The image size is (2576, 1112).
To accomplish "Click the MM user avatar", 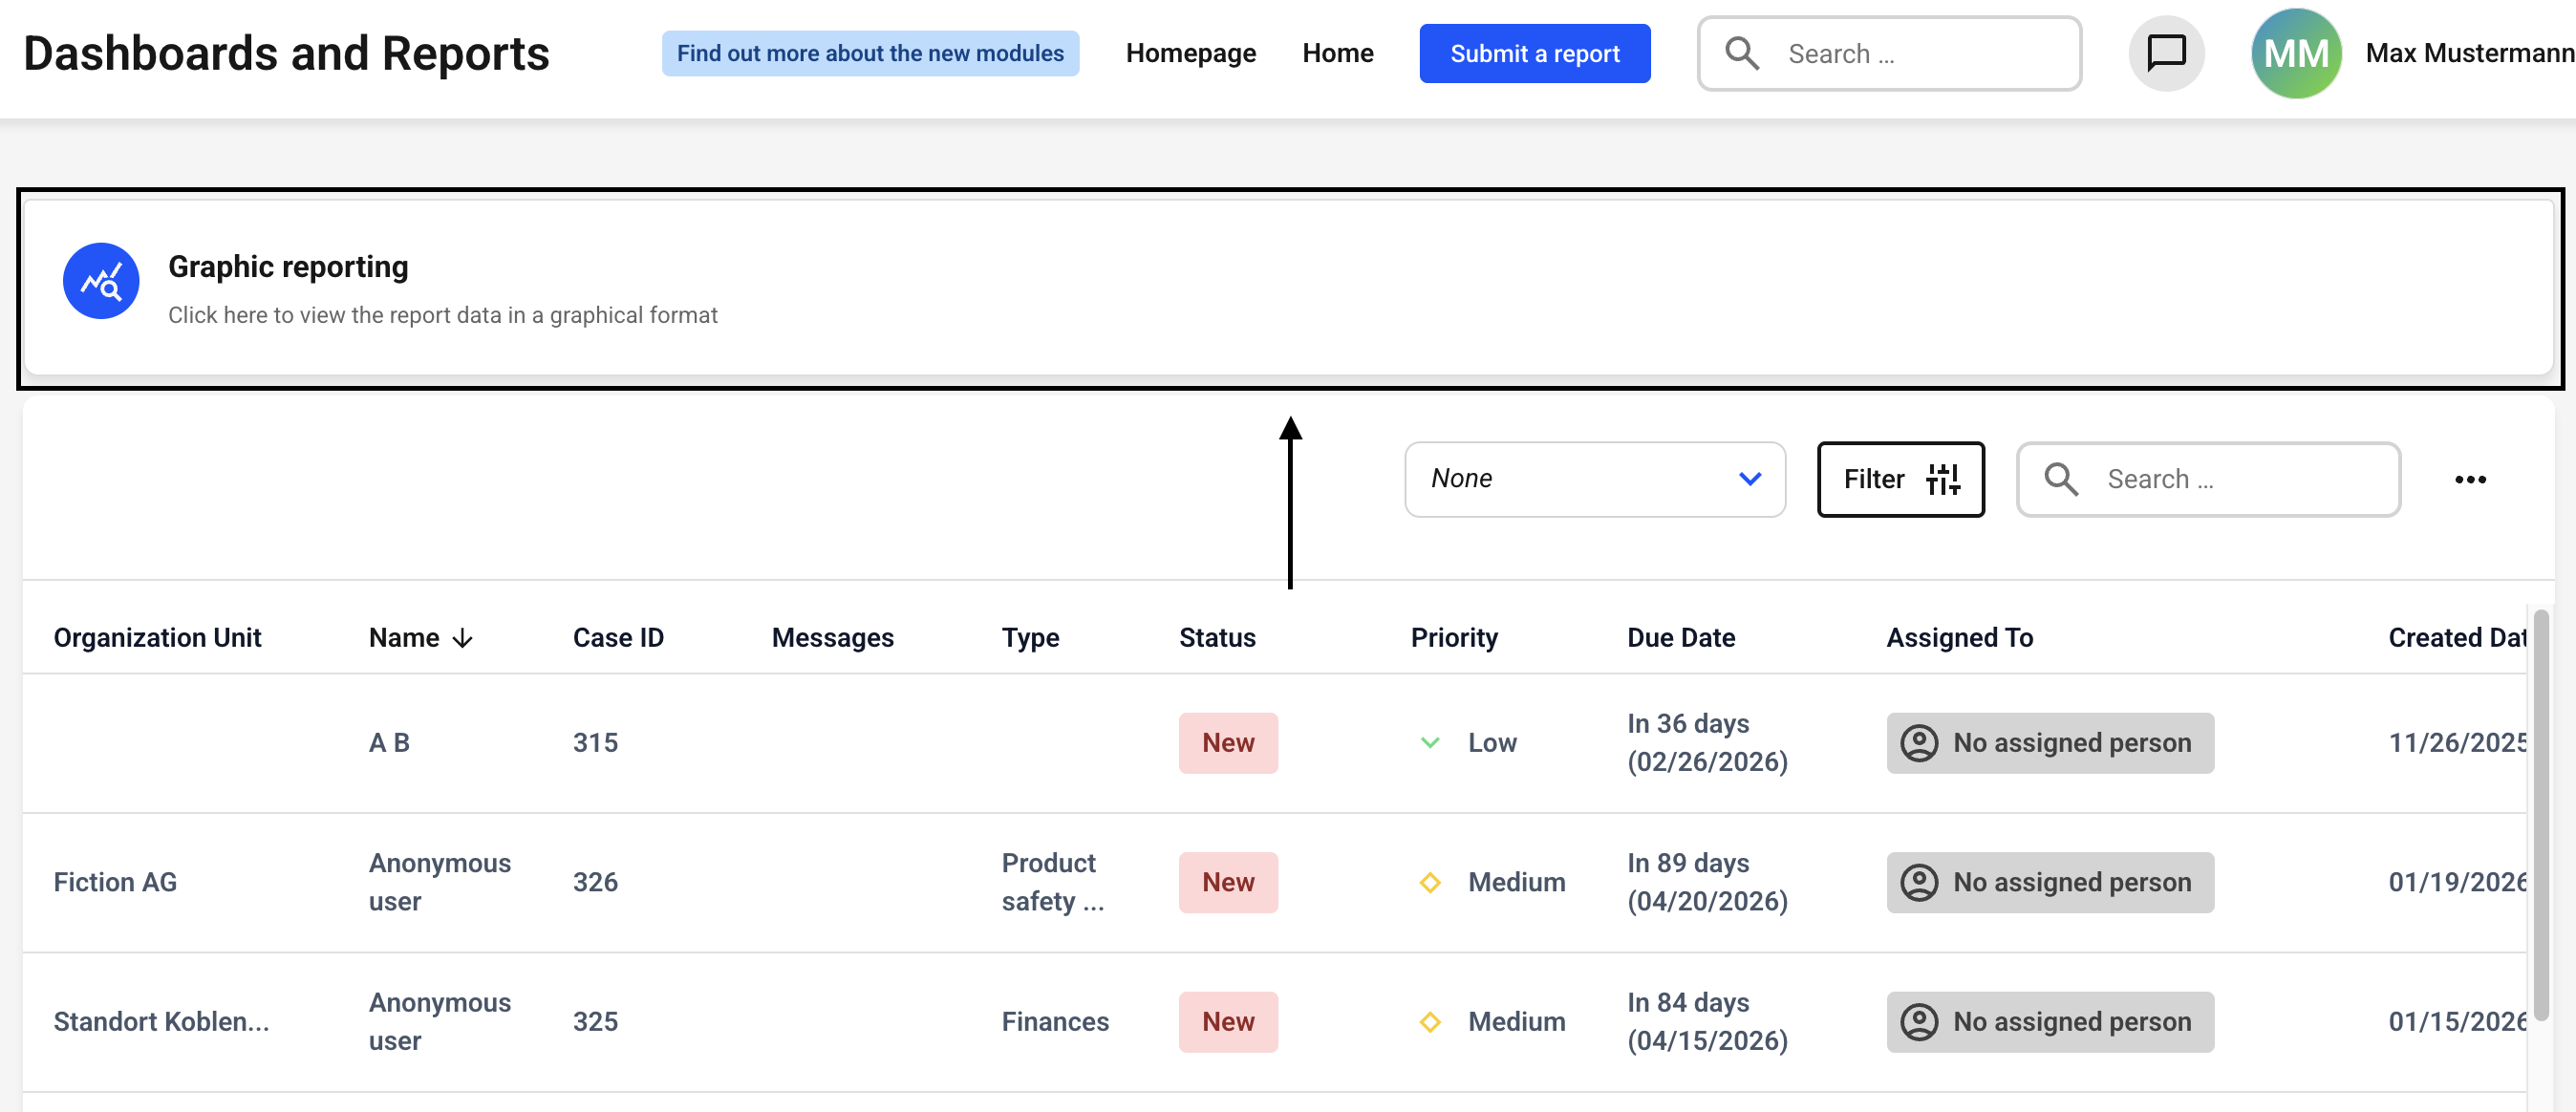I will [2296, 53].
